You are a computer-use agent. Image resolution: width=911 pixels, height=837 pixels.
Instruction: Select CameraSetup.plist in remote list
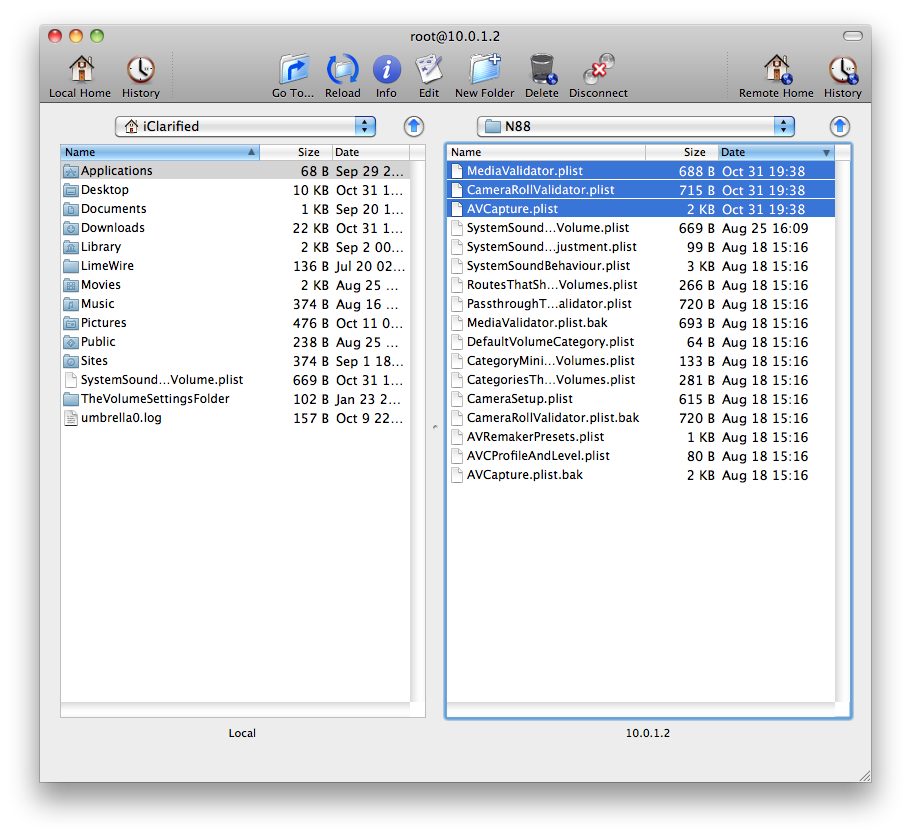pos(519,399)
